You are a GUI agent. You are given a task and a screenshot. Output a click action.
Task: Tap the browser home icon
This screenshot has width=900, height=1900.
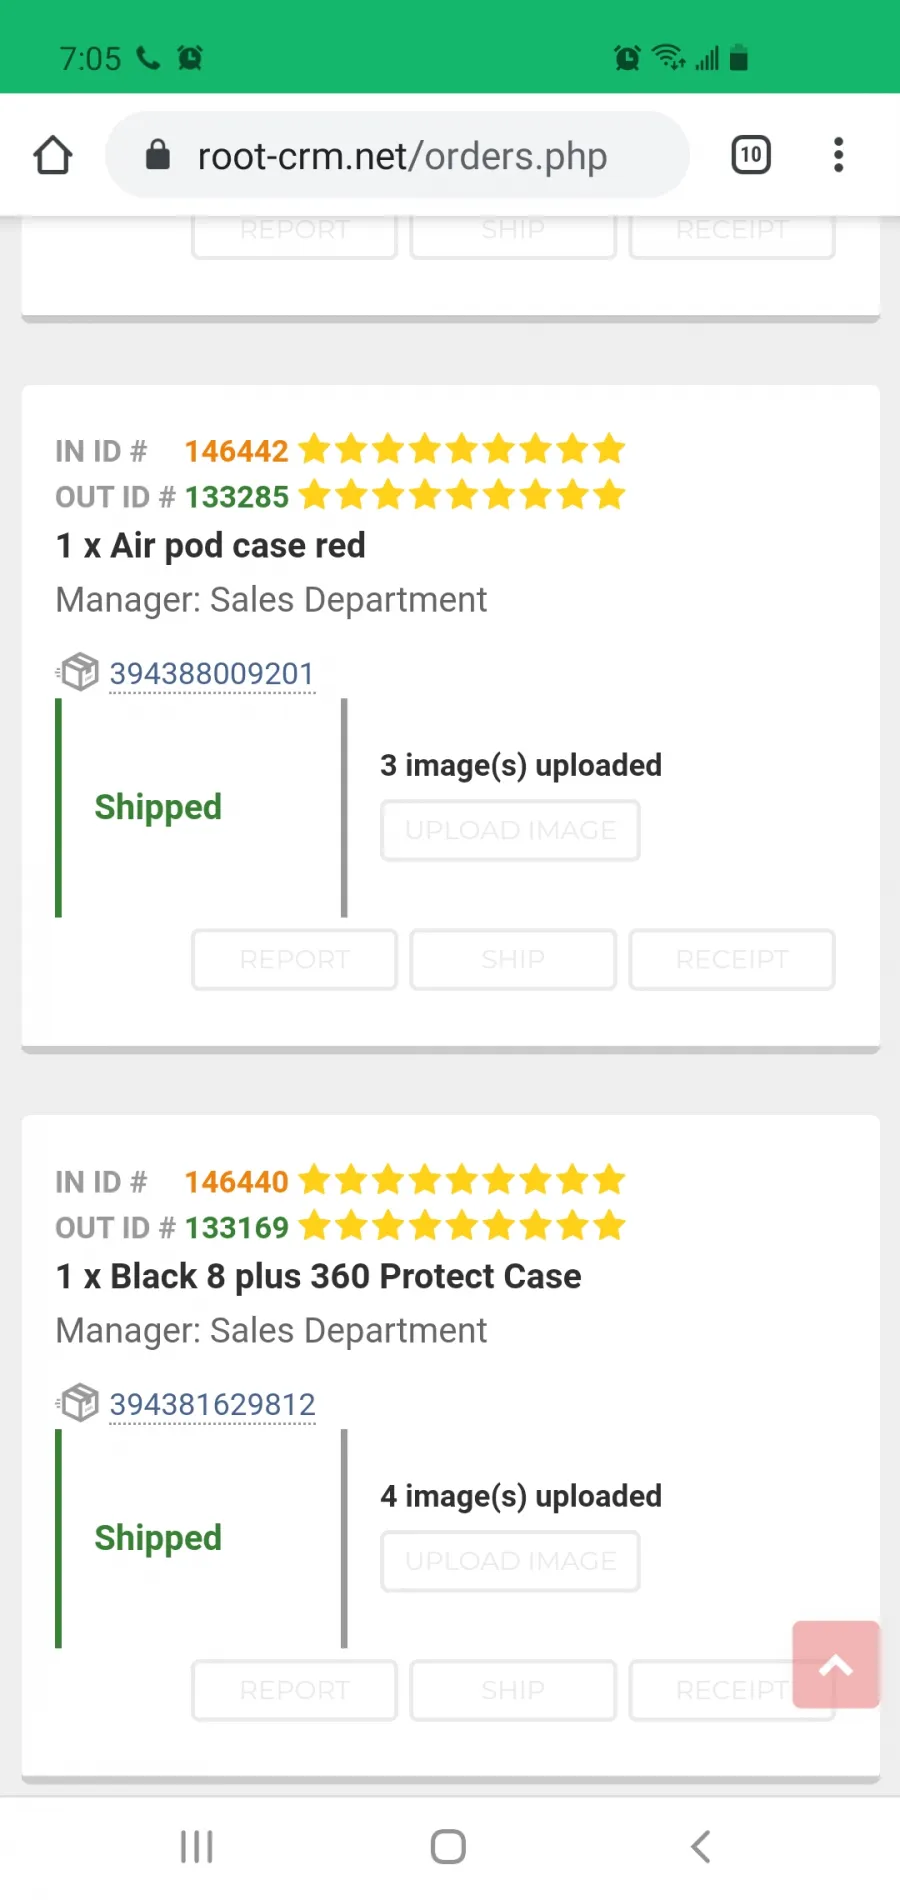point(53,155)
